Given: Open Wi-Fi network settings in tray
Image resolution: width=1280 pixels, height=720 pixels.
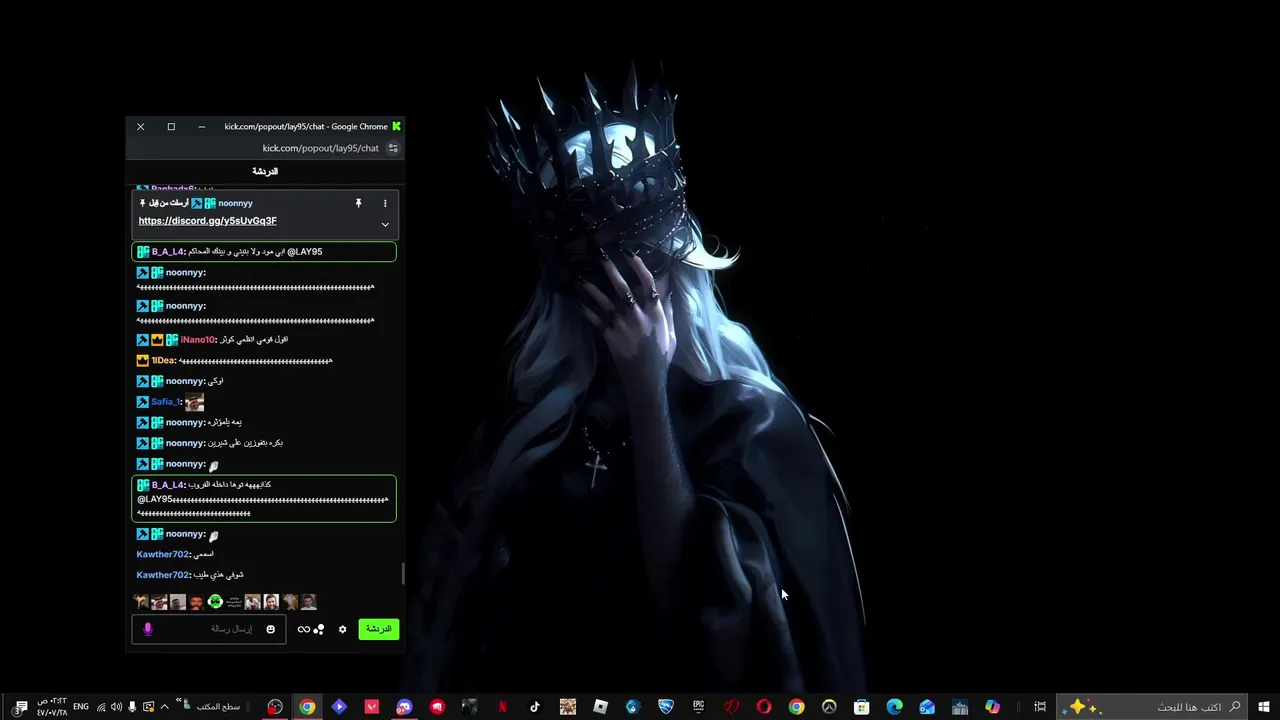Looking at the screenshot, I should (x=101, y=707).
